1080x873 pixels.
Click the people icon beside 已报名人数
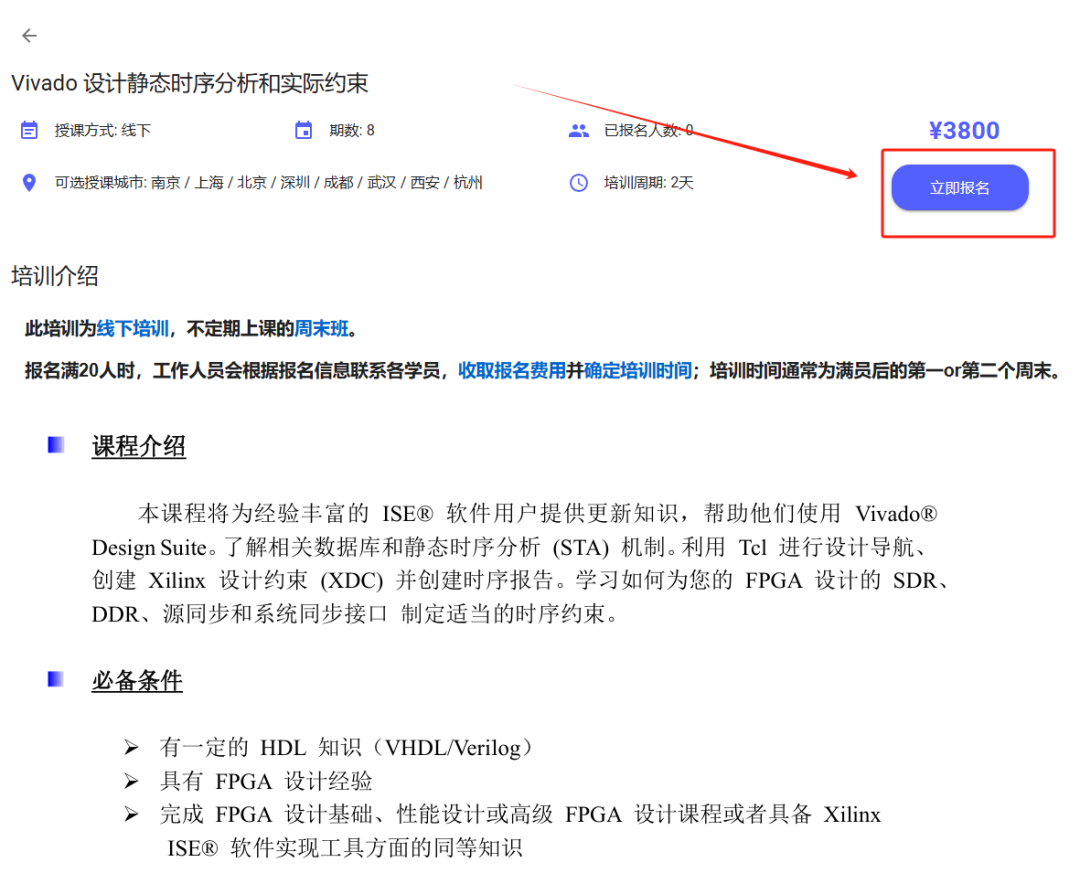click(579, 130)
